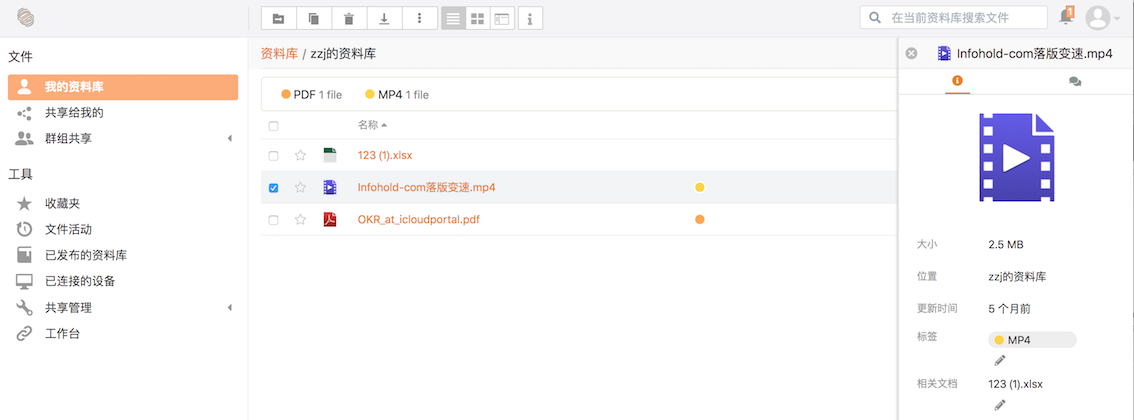Viewport: 1134px width, 420px height.
Task: Expand the 群组共享 sidebar section
Action: coord(230,138)
